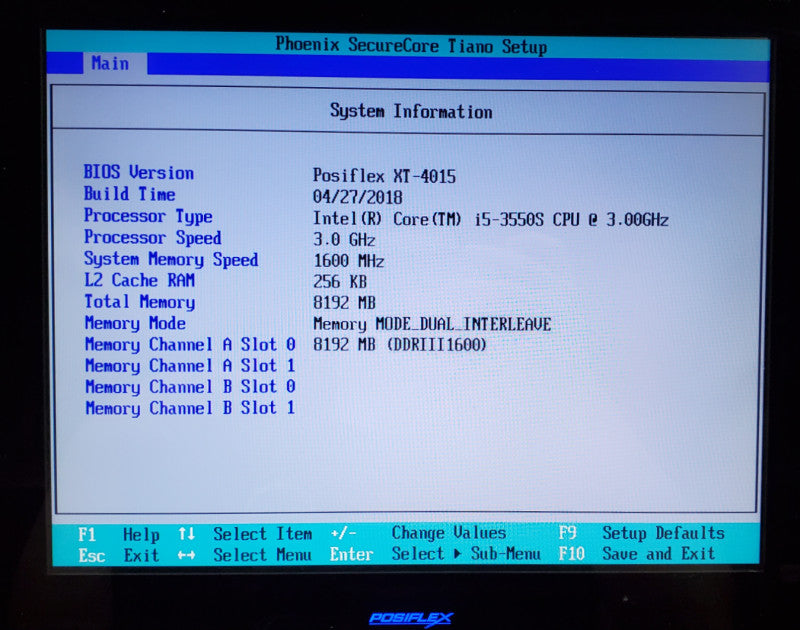
Task: Click the Phoenix SecureCore Tiano Setup title
Action: (411, 45)
